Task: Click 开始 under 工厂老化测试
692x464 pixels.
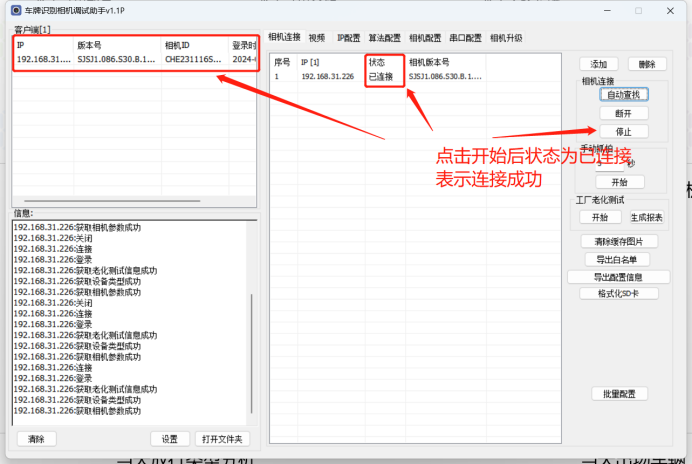Action: coord(600,217)
